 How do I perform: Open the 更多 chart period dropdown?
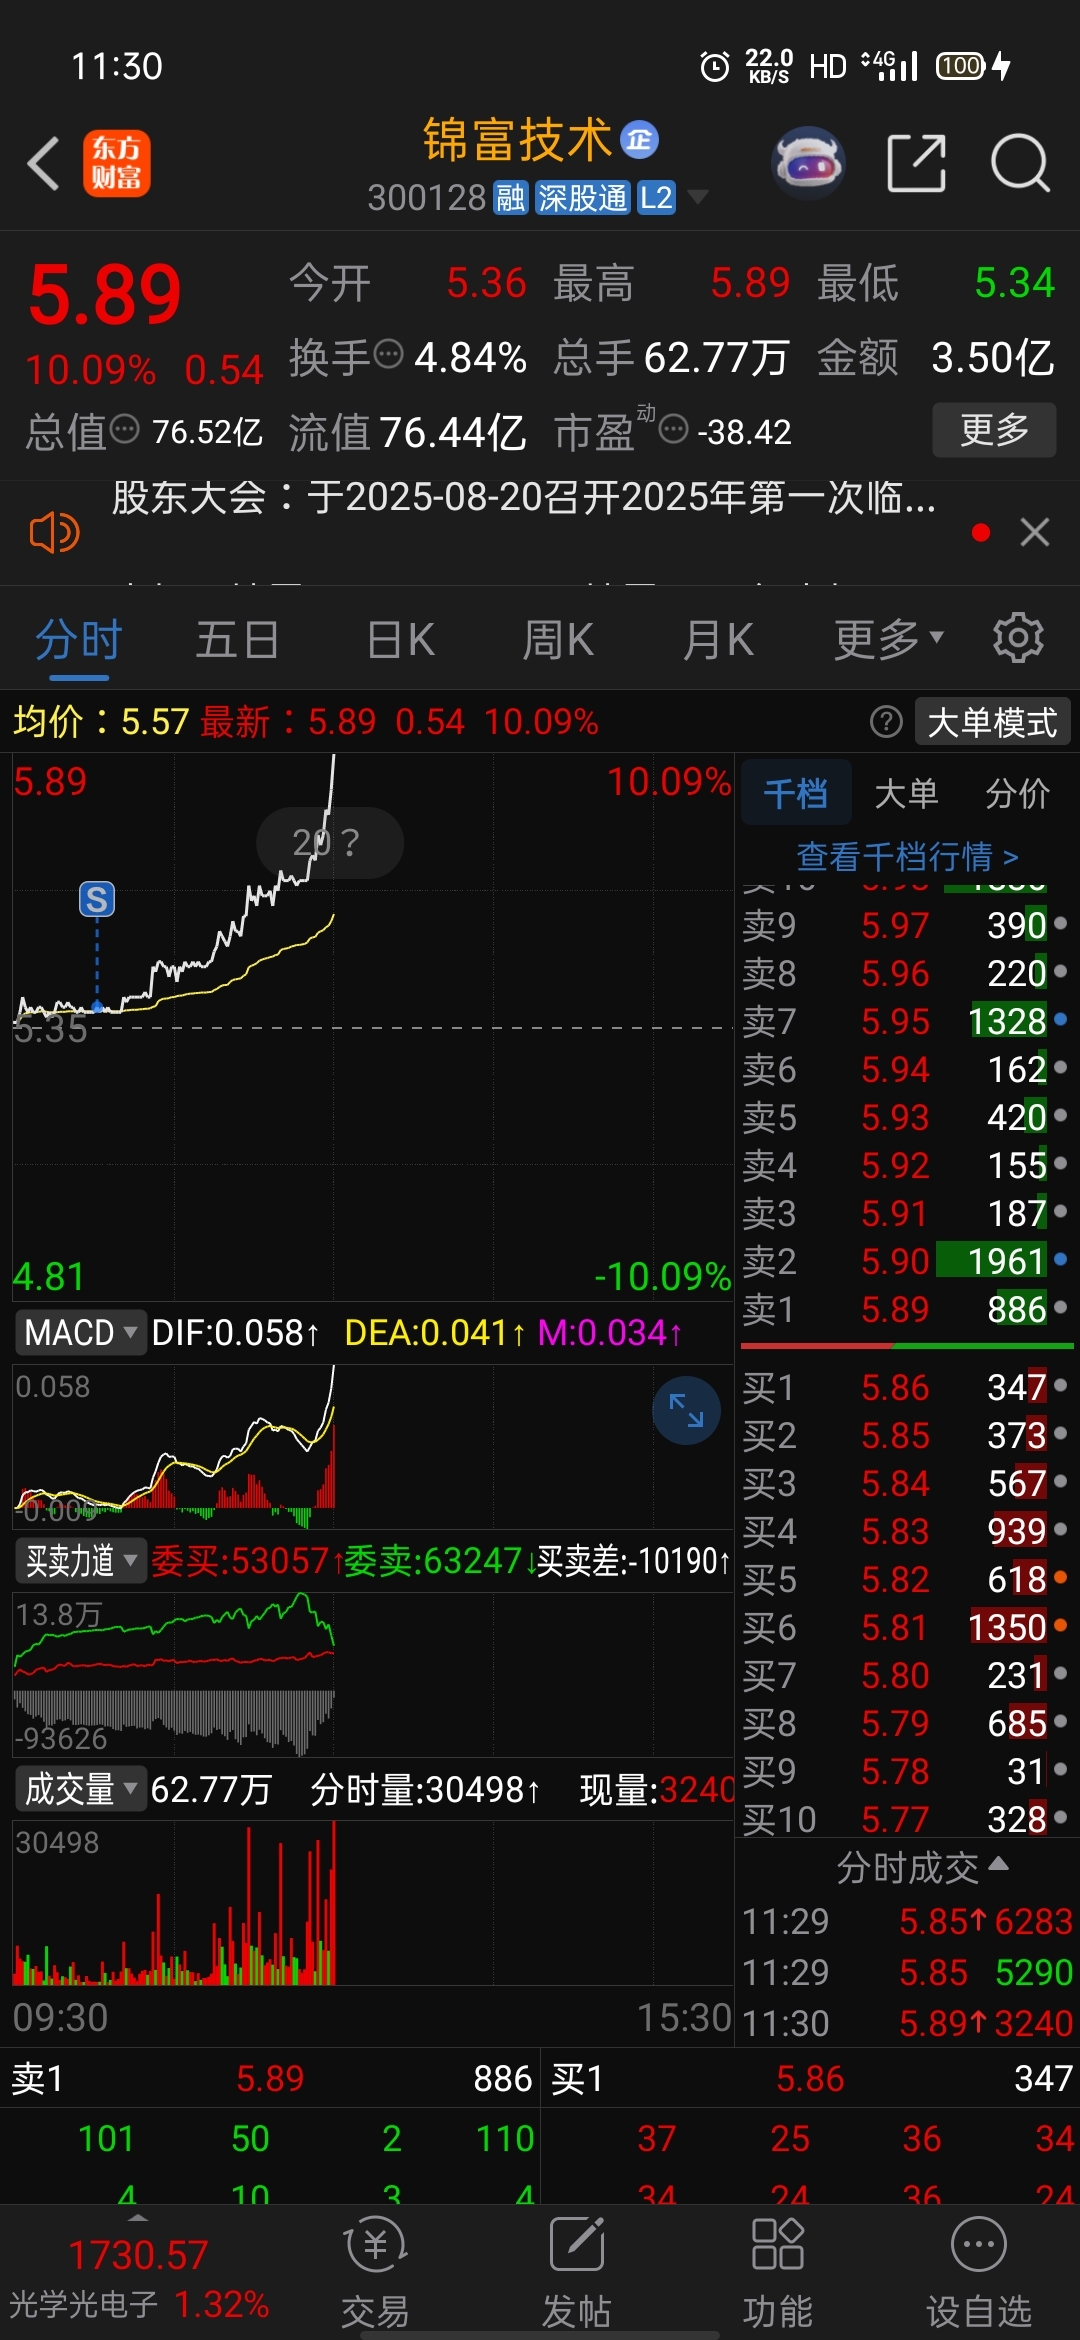(889, 640)
